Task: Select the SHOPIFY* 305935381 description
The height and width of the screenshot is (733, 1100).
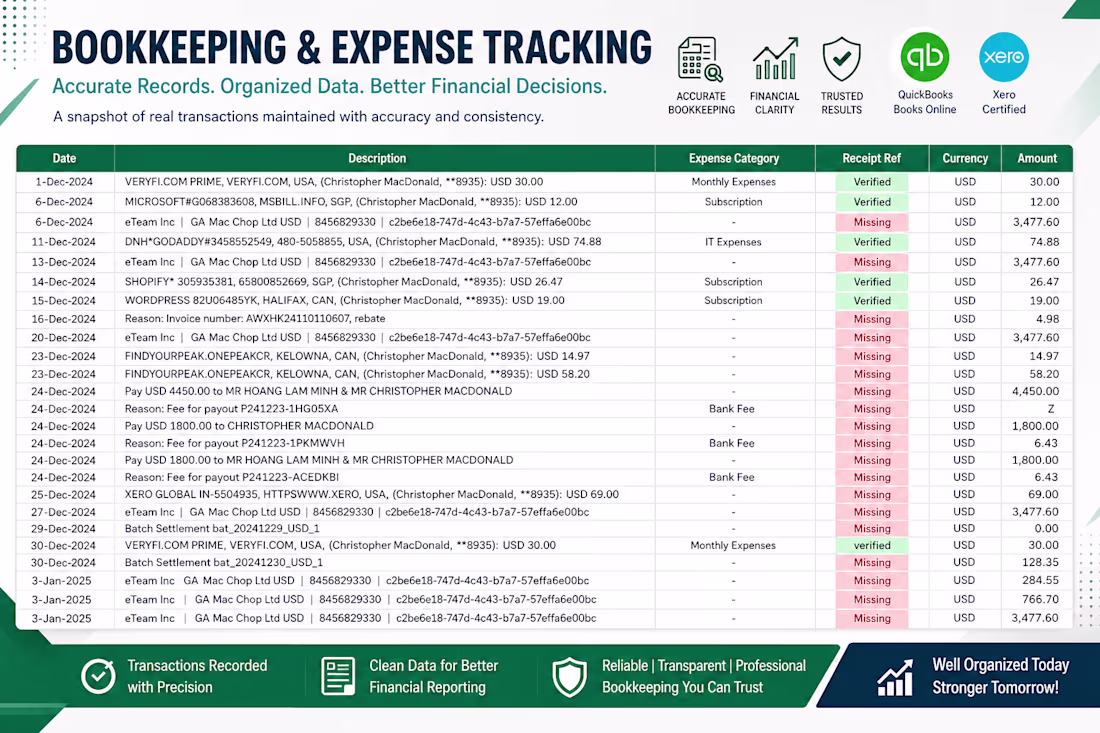Action: tap(344, 282)
